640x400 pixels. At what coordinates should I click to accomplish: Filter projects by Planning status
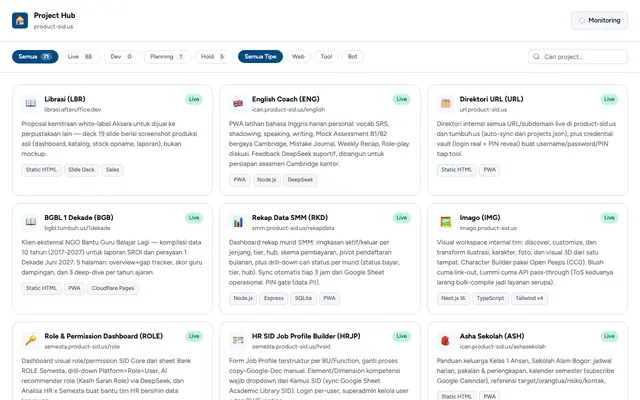coord(167,57)
